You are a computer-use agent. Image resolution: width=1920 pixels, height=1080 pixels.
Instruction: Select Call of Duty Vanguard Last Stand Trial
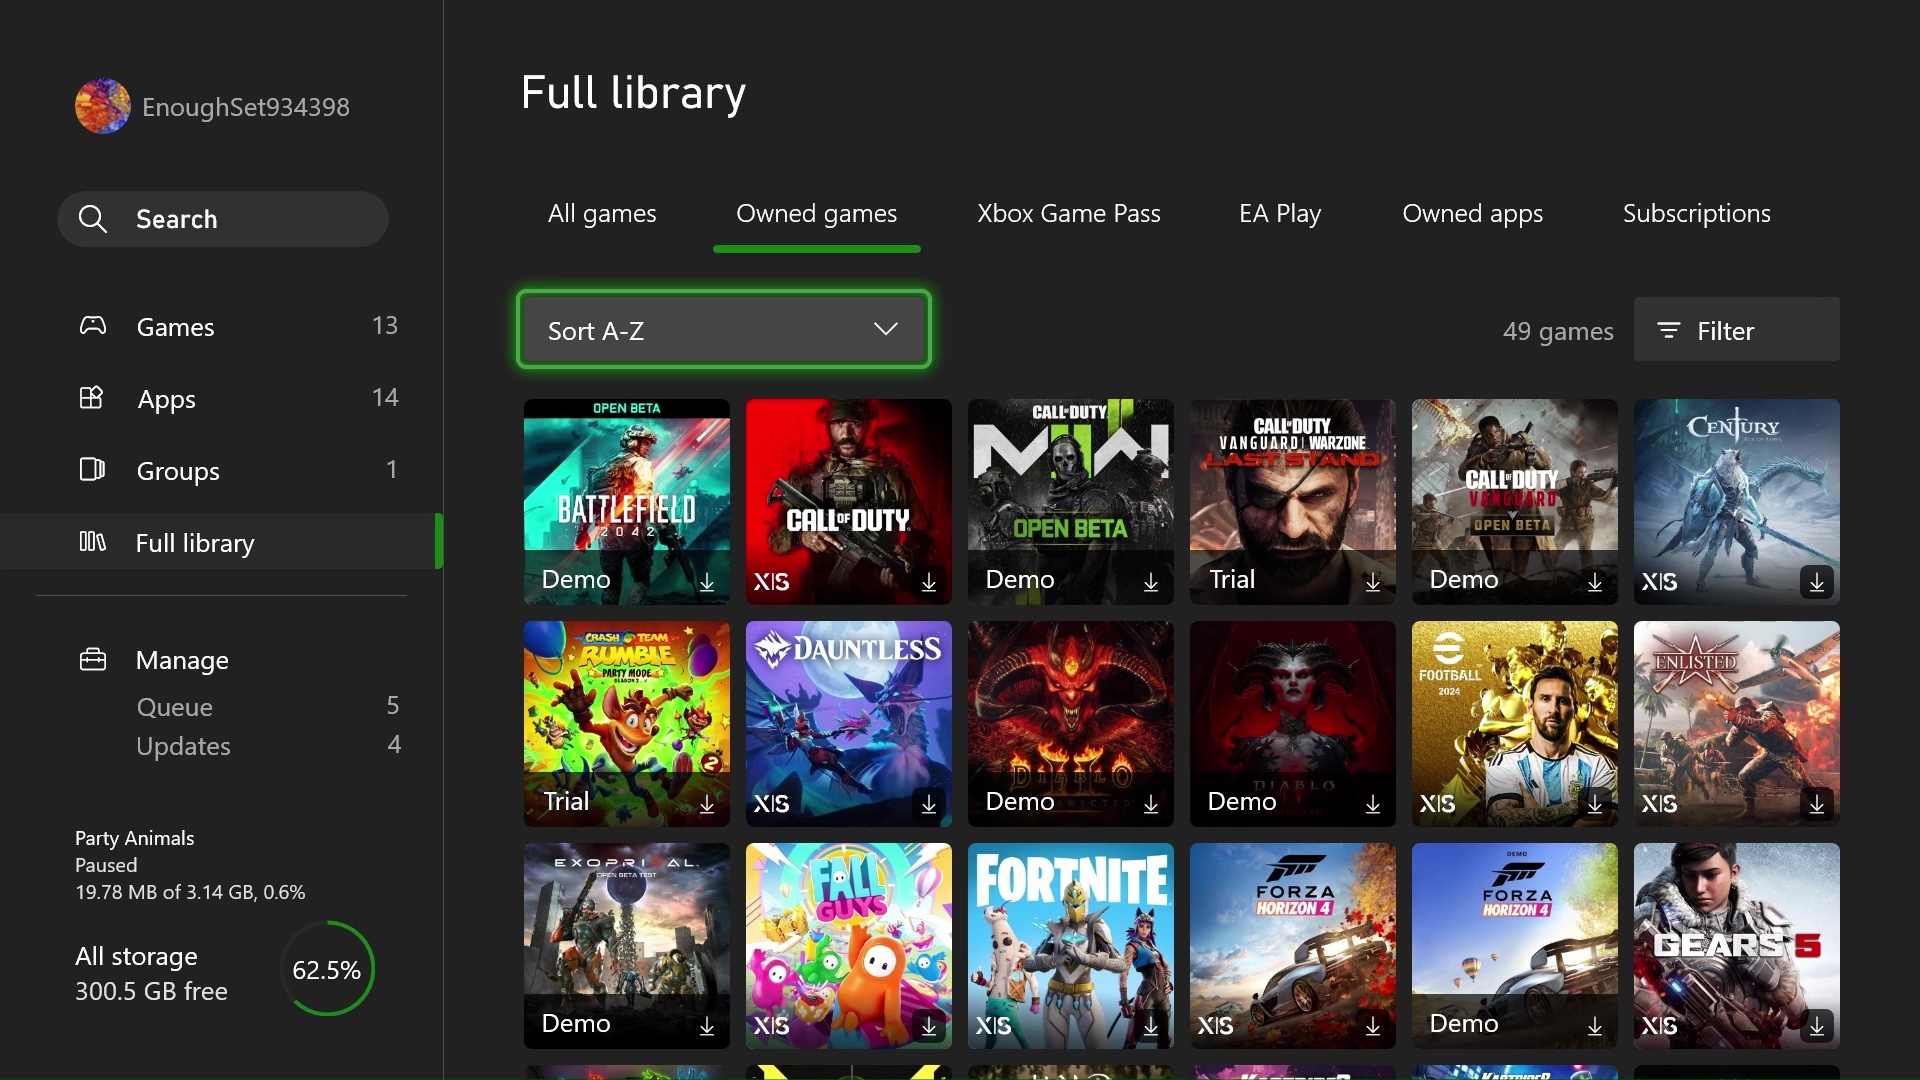tap(1293, 502)
